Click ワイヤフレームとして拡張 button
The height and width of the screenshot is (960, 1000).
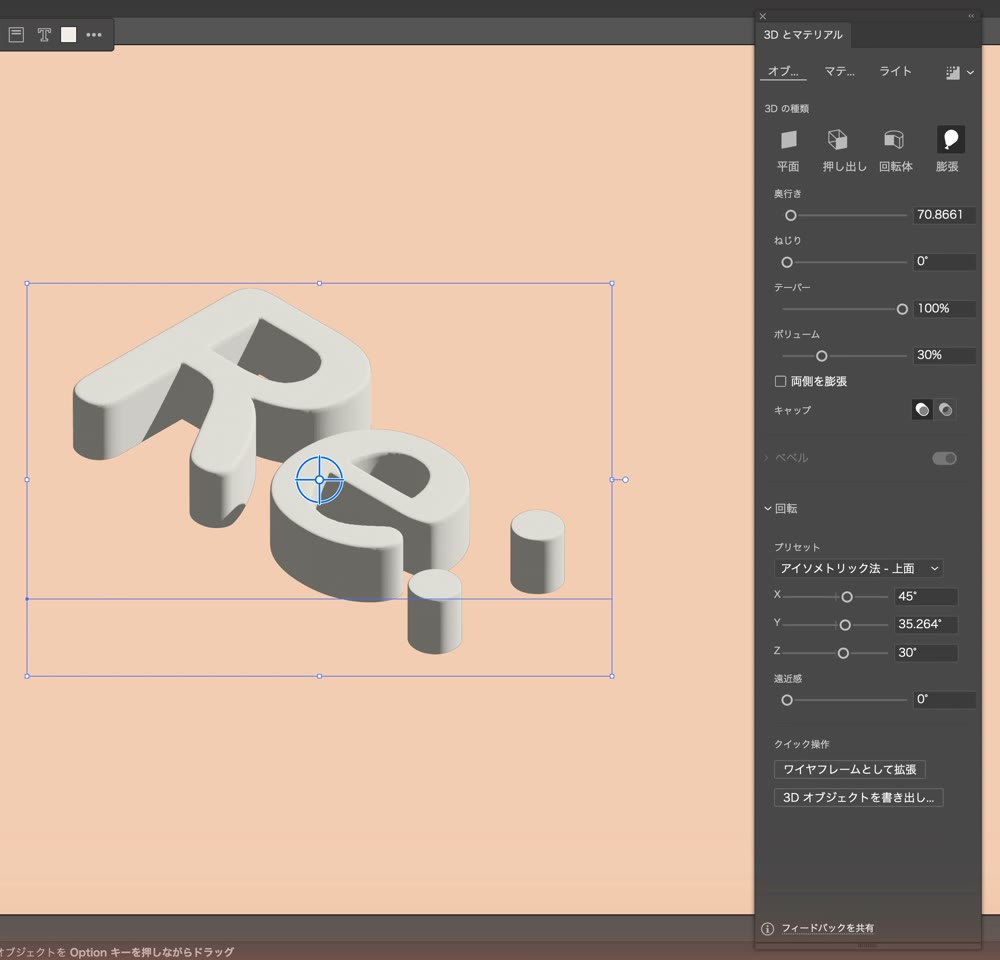[849, 769]
